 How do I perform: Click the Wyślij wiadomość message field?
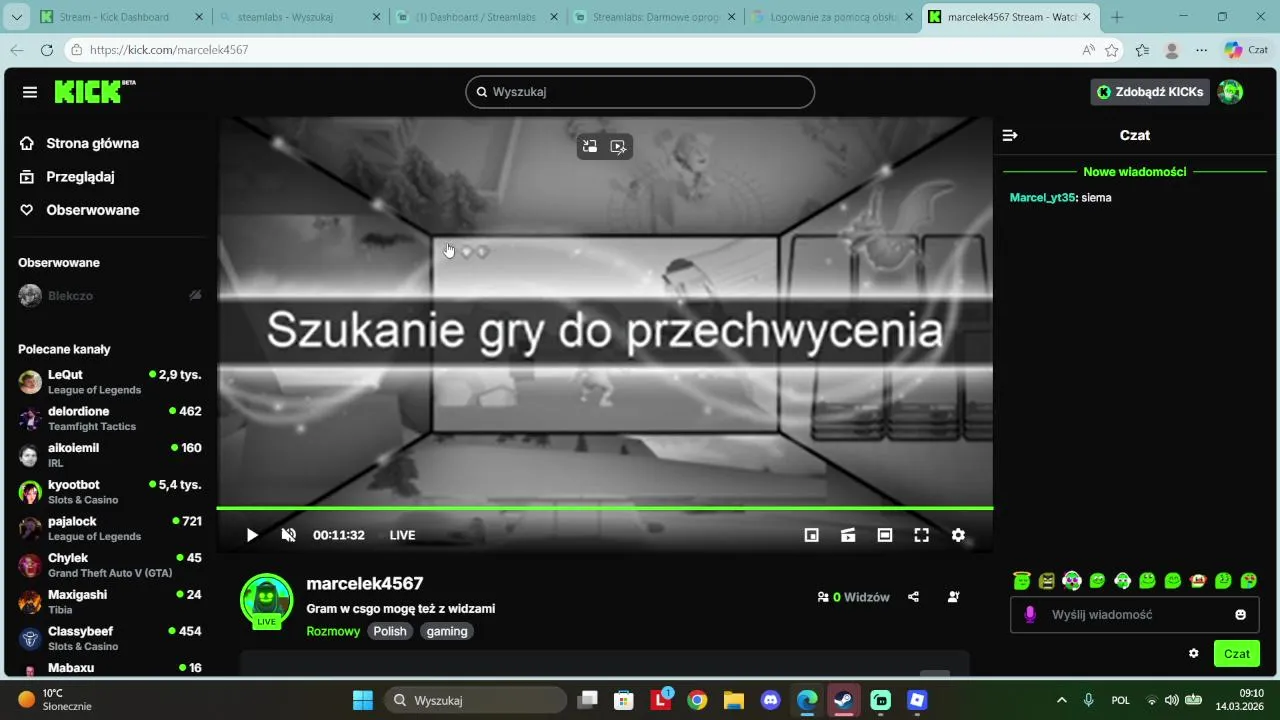tap(1134, 615)
